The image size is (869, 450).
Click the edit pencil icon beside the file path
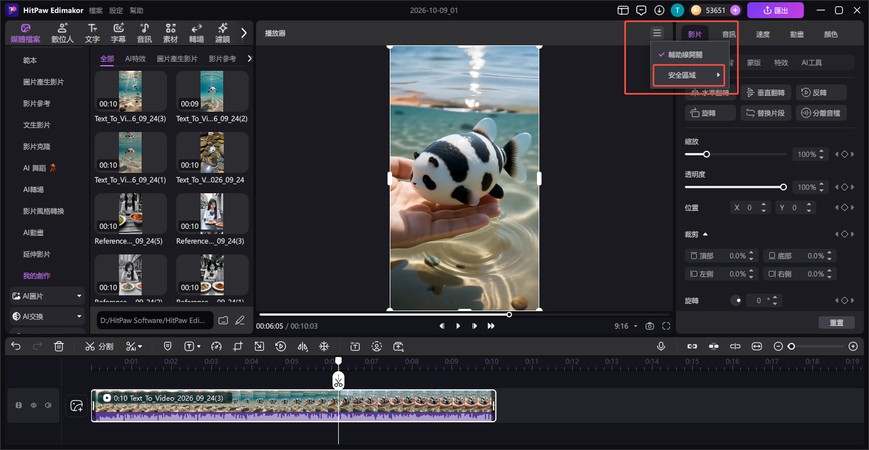click(240, 320)
